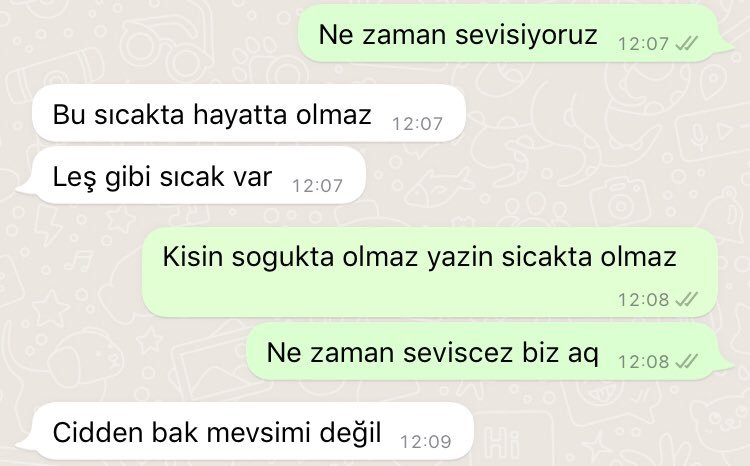This screenshot has width=750, height=466.
Task: Click the 12:09 timestamp on 'Cidden bak mevsimi değil'
Action: point(426,442)
